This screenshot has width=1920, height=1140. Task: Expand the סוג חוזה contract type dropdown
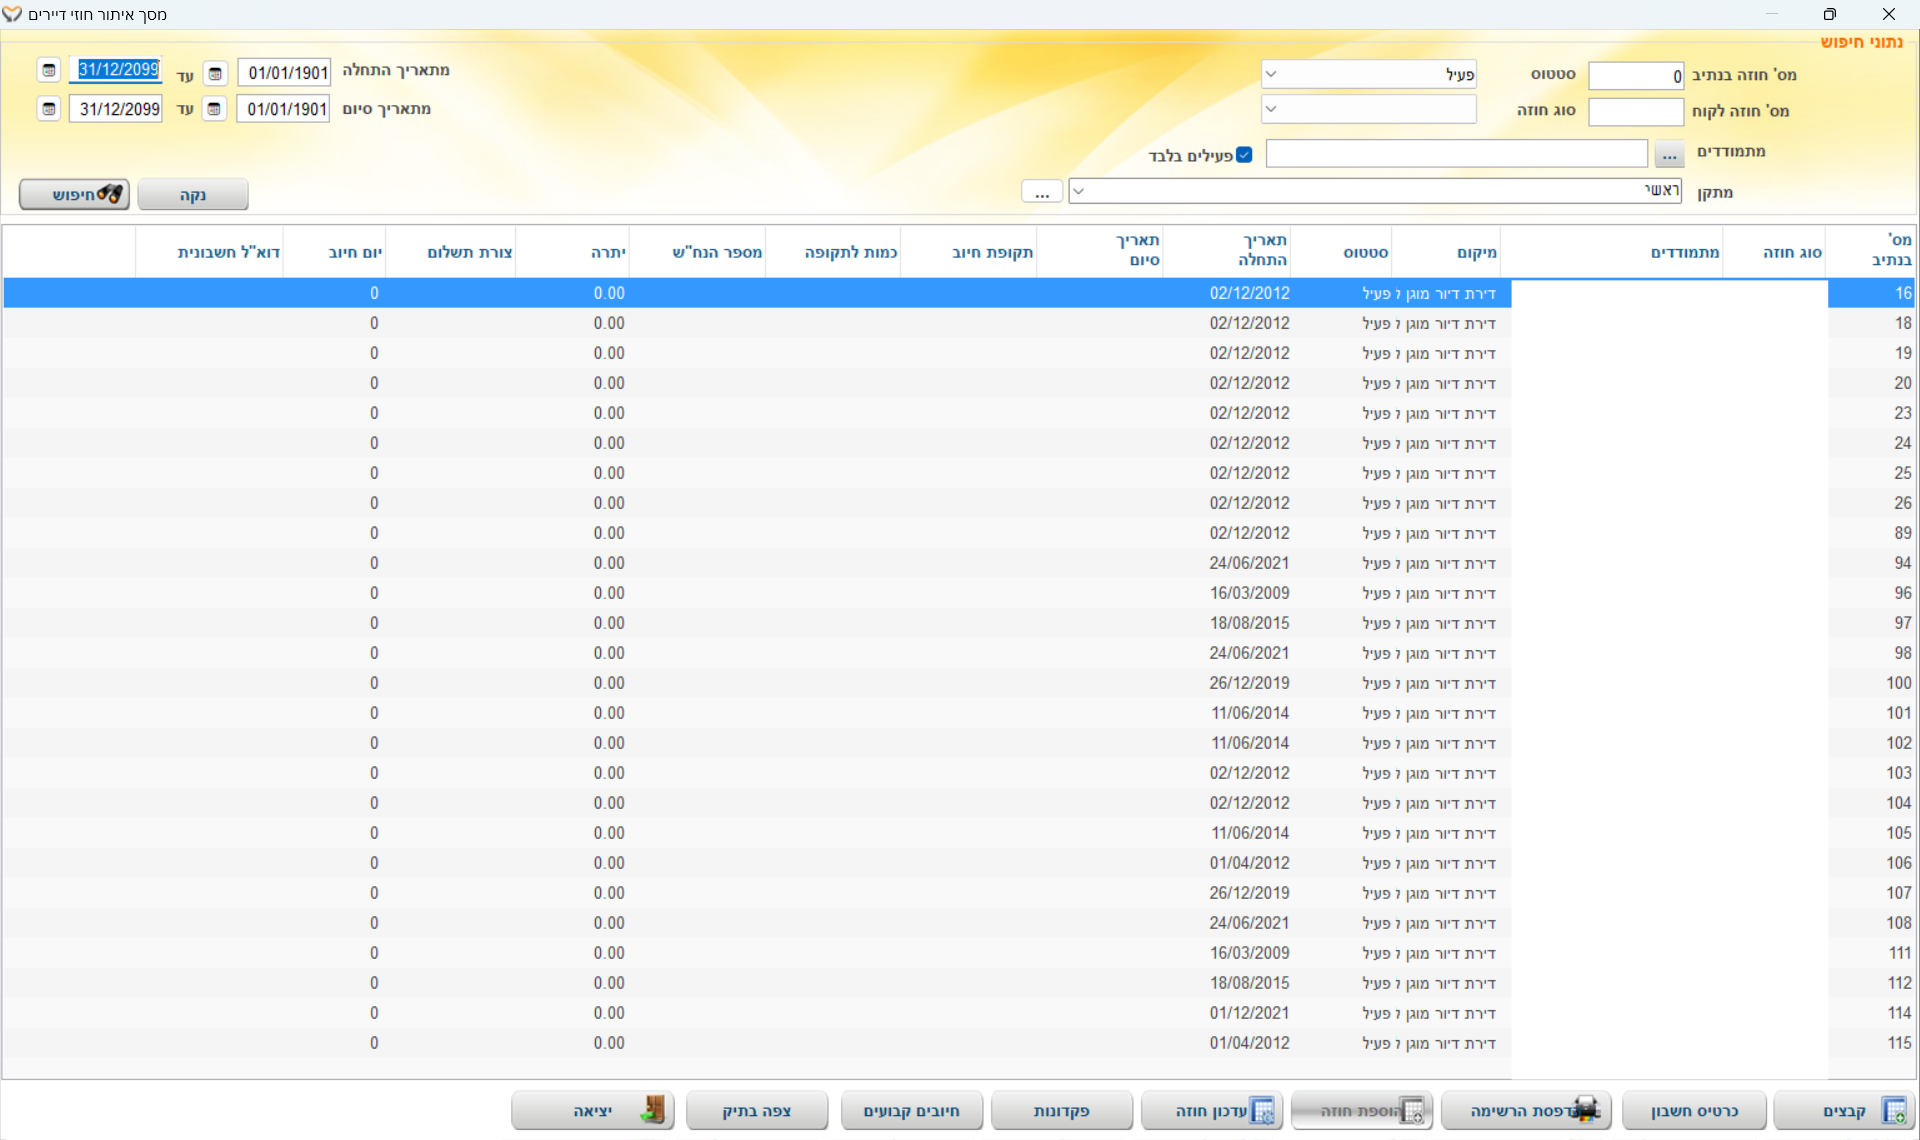coord(1271,109)
